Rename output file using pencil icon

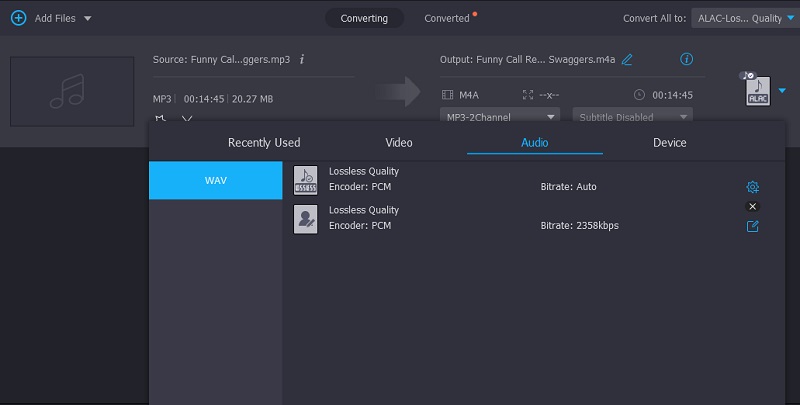627,59
